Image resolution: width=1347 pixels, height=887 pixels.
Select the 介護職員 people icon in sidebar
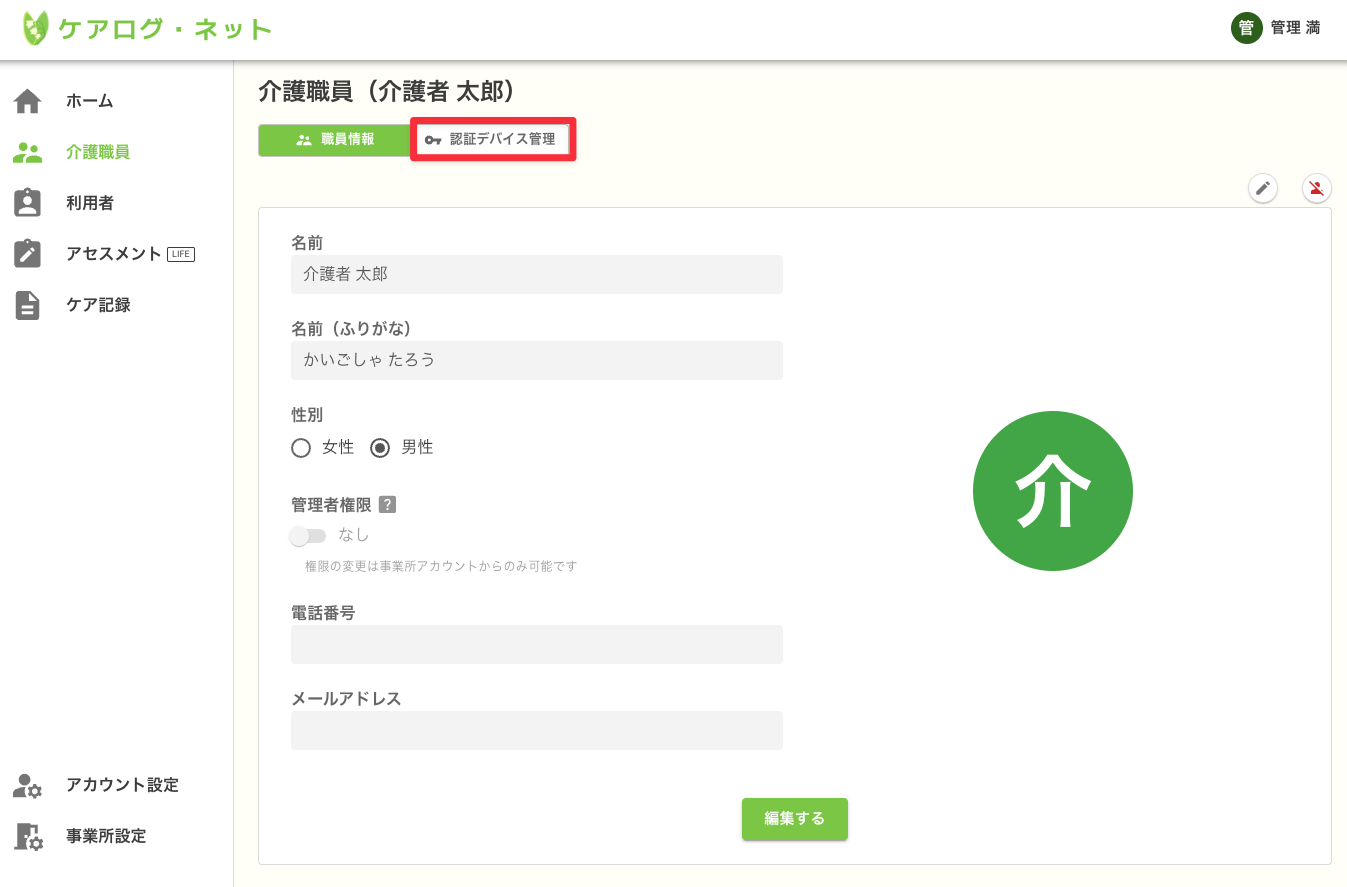pos(28,151)
